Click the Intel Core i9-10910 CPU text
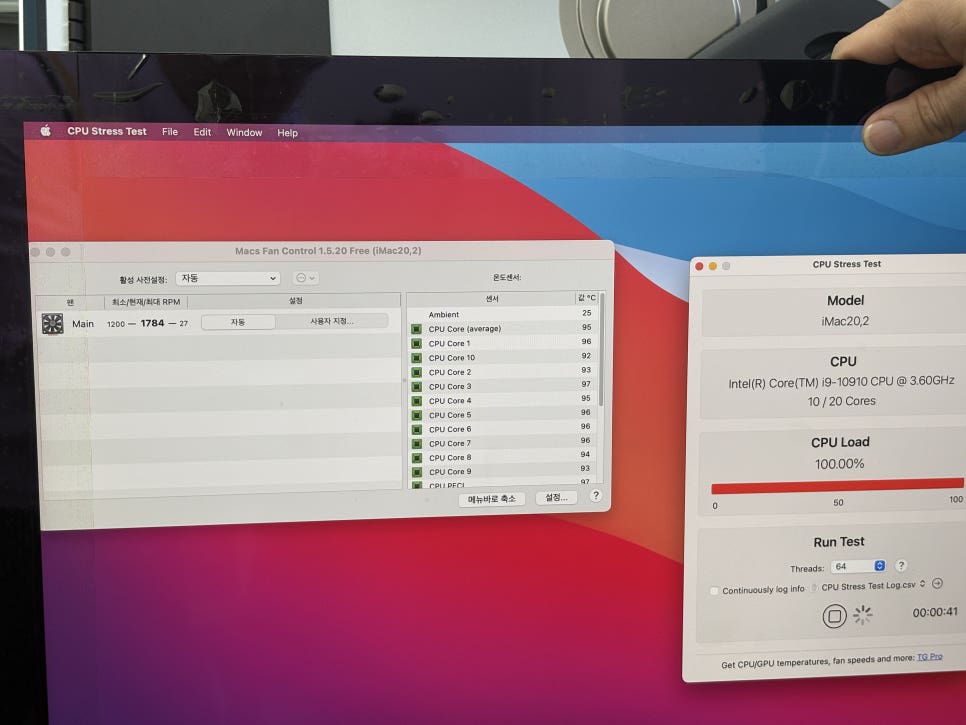966x725 pixels. point(841,382)
